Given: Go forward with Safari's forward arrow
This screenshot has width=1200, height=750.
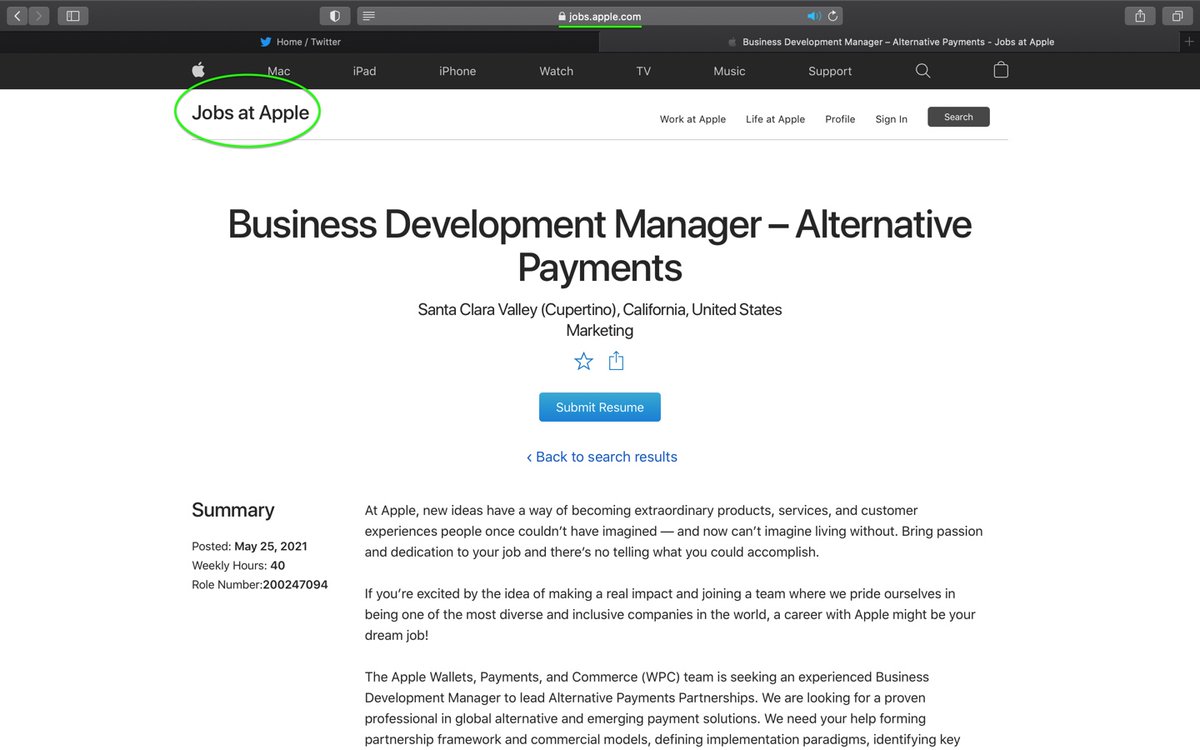Looking at the screenshot, I should tap(39, 16).
